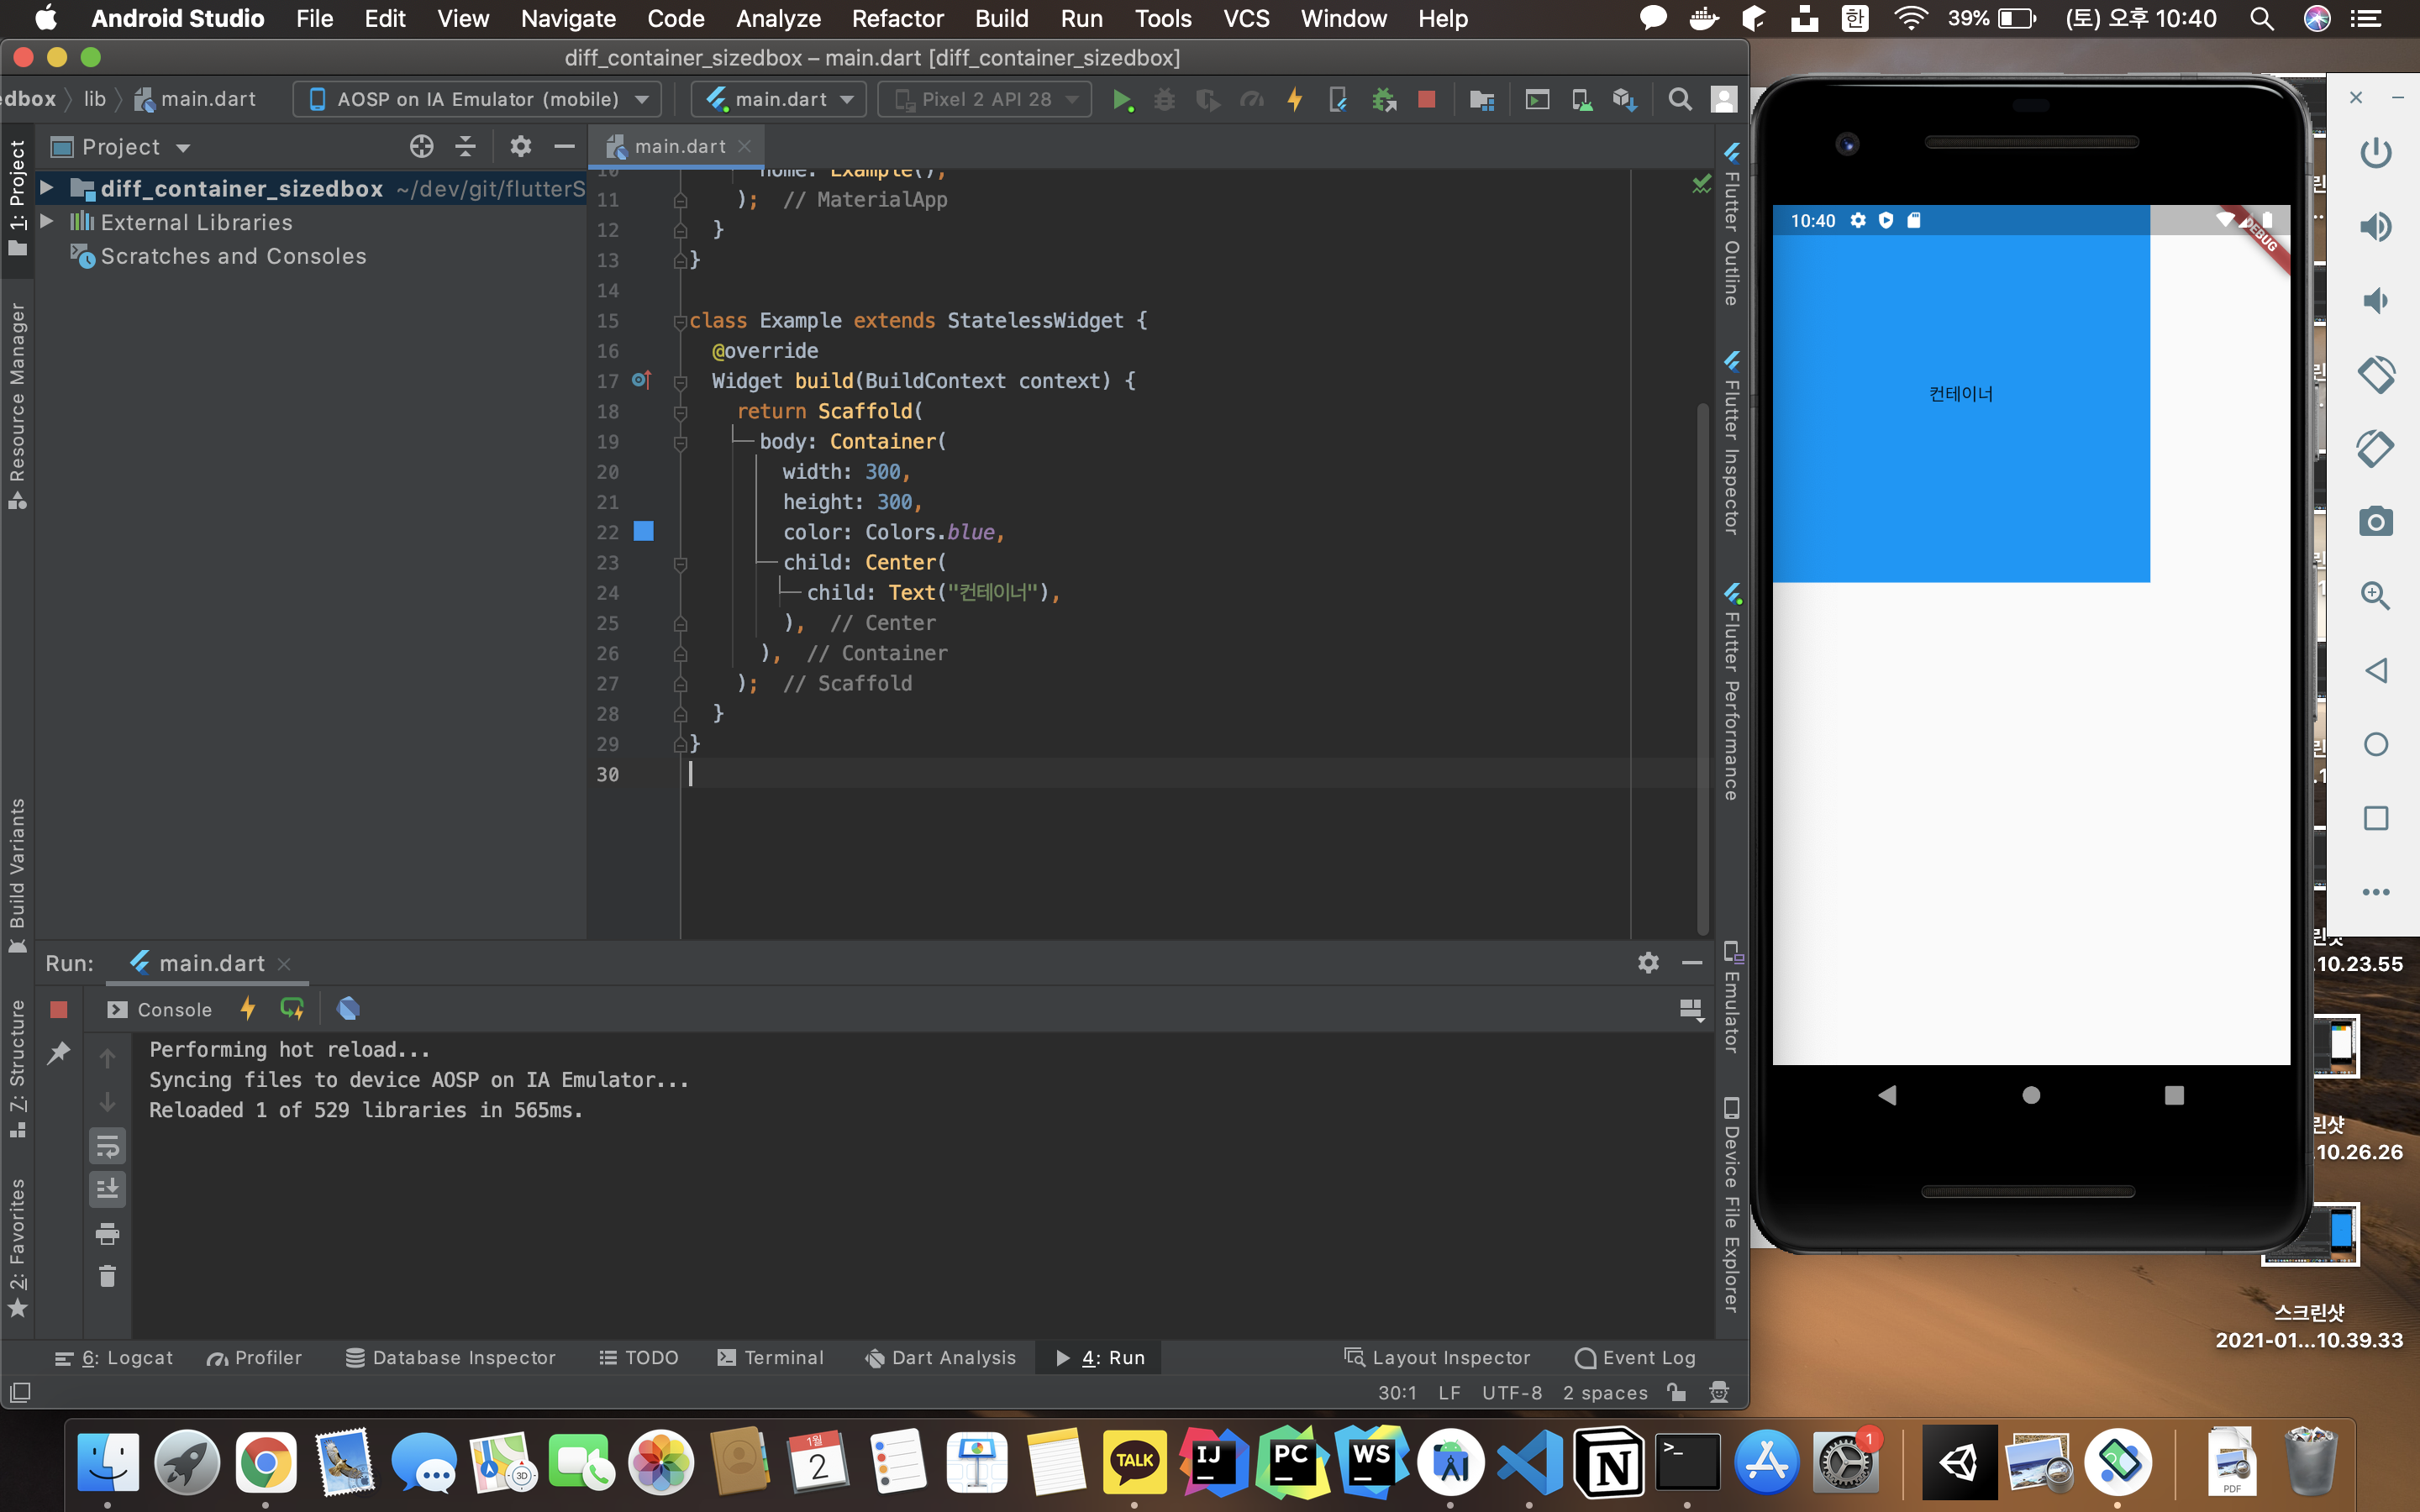Image resolution: width=2420 pixels, height=1512 pixels.
Task: Toggle scroll to end in console
Action: 108,1189
